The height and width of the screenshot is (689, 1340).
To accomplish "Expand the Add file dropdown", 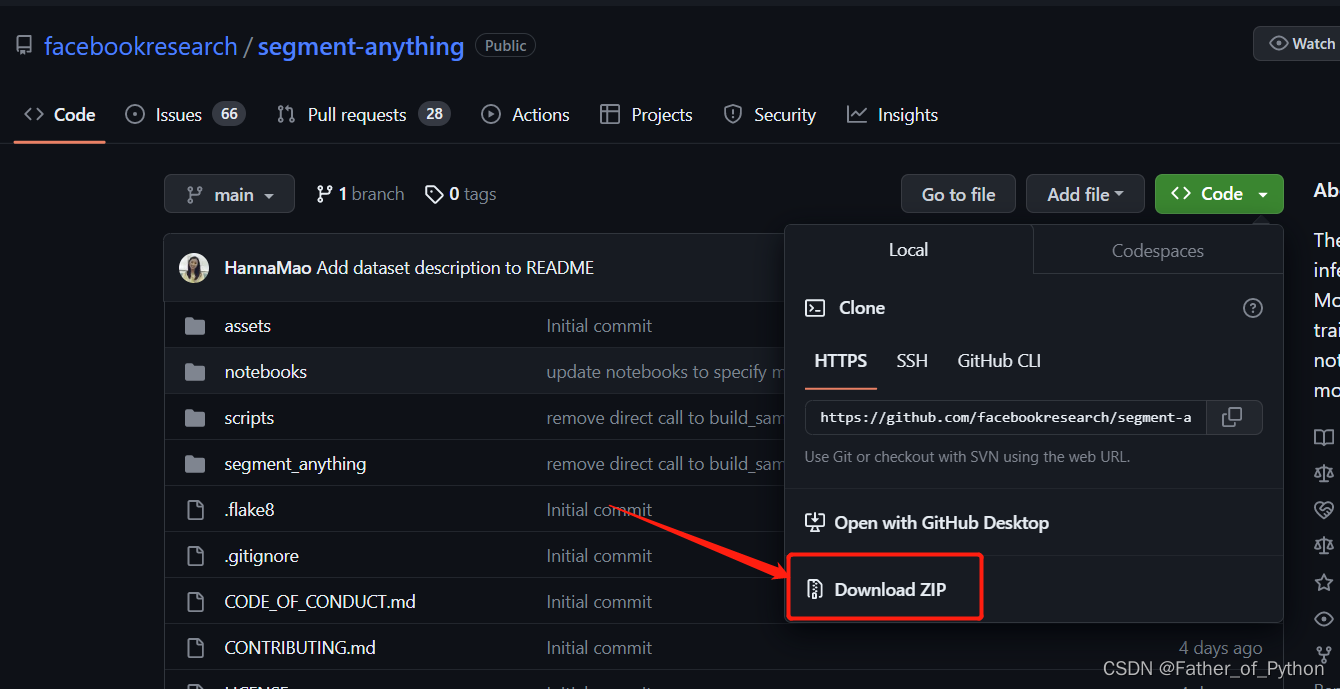I will (1085, 194).
